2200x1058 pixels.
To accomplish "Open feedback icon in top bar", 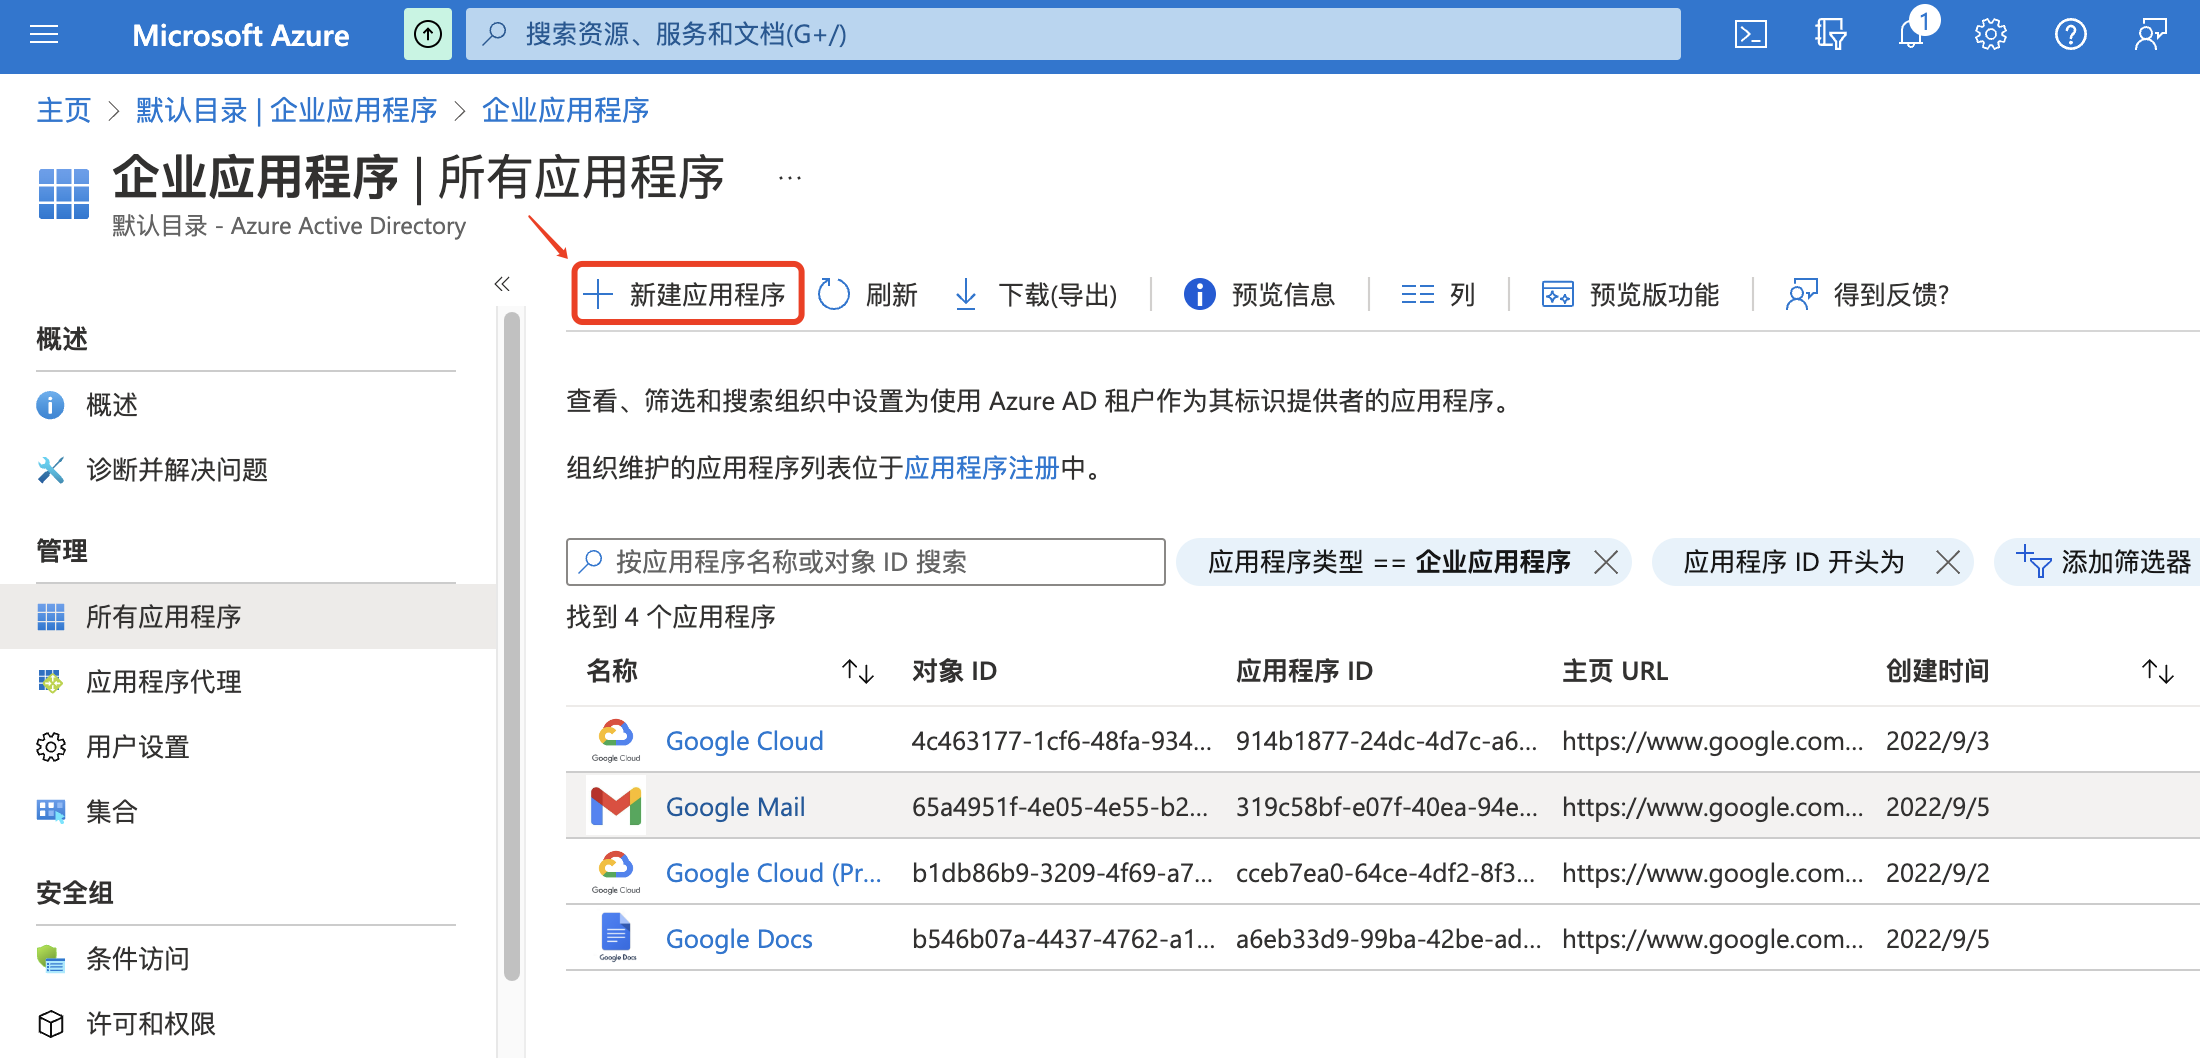I will point(2150,35).
